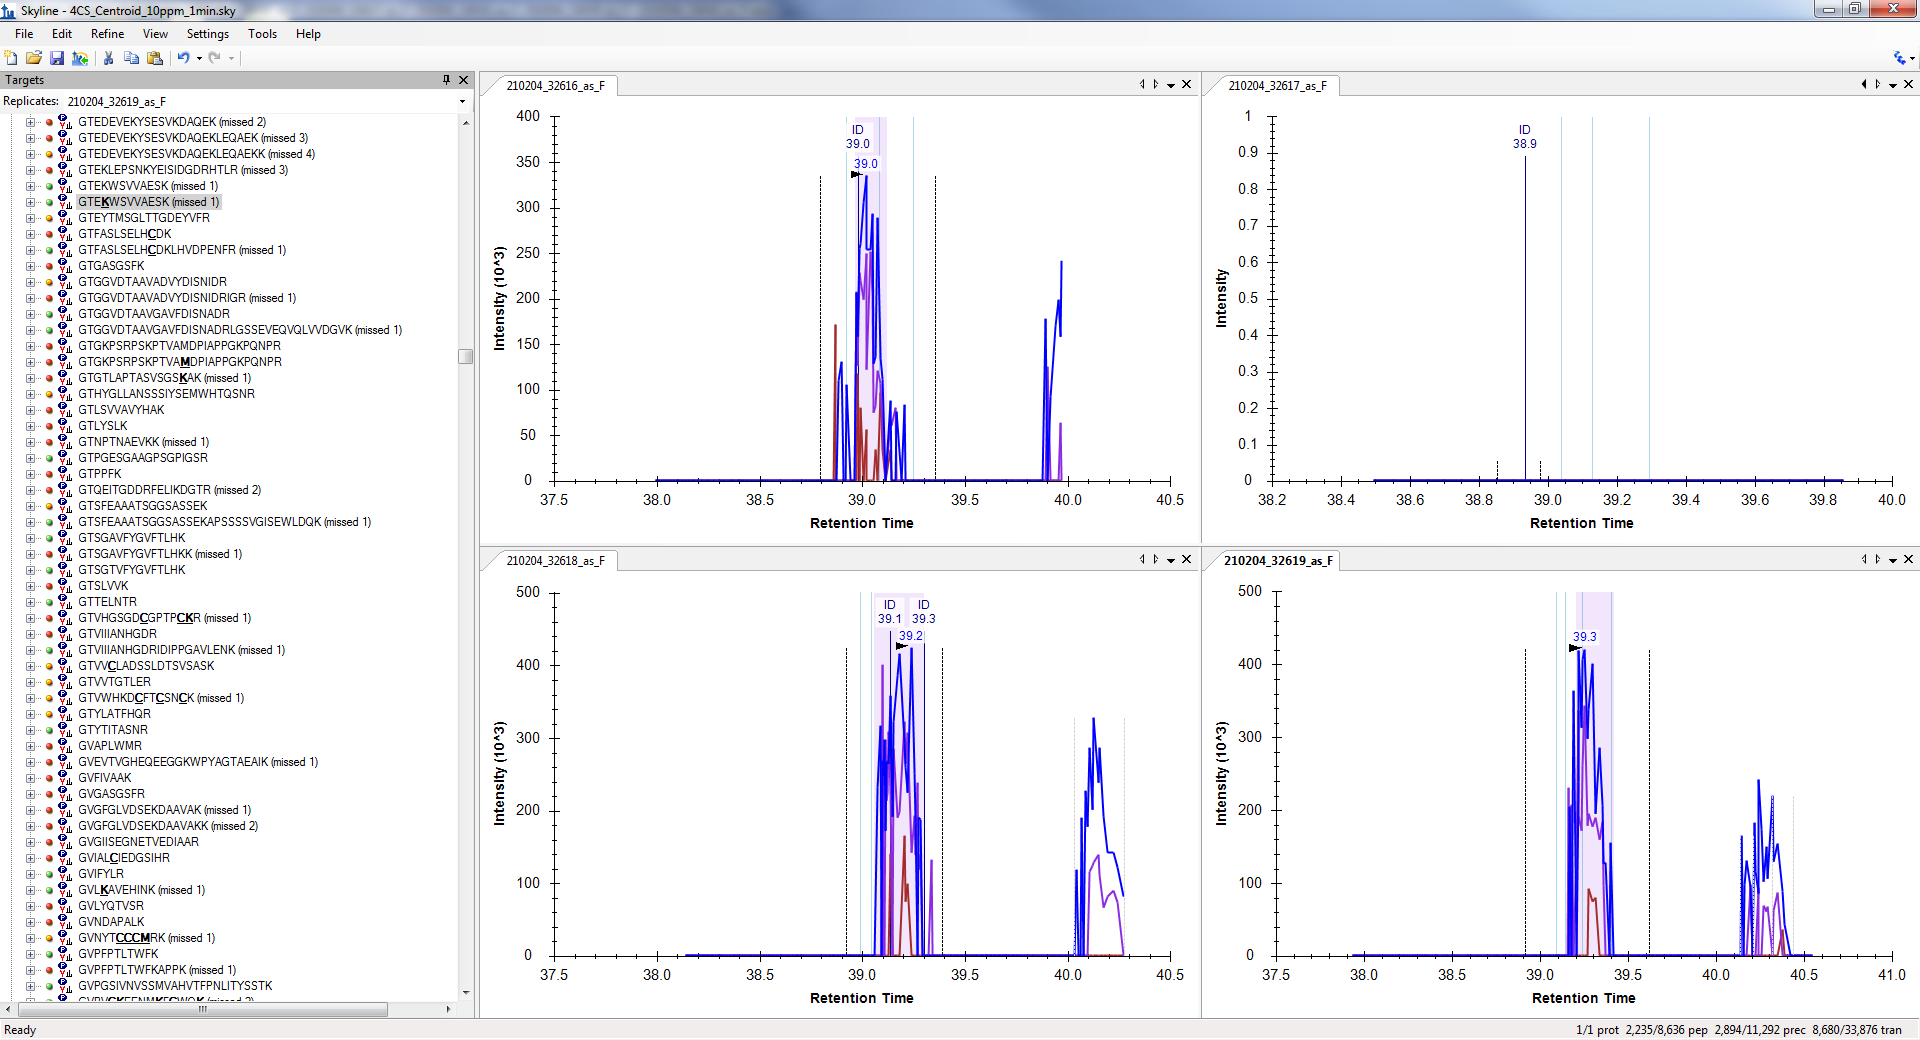The width and height of the screenshot is (1920, 1040).
Task: Click the Copy icon in toolbar
Action: (131, 58)
